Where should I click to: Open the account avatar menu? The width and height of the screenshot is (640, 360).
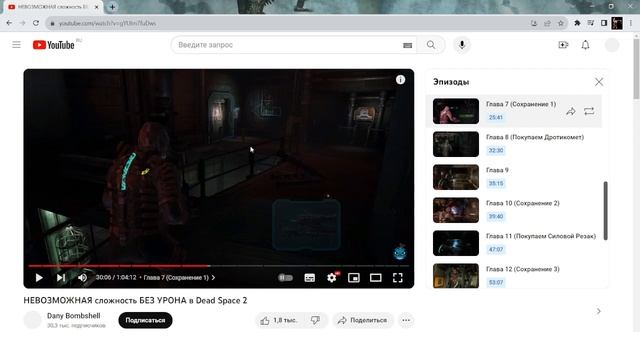pyautogui.click(x=612, y=45)
